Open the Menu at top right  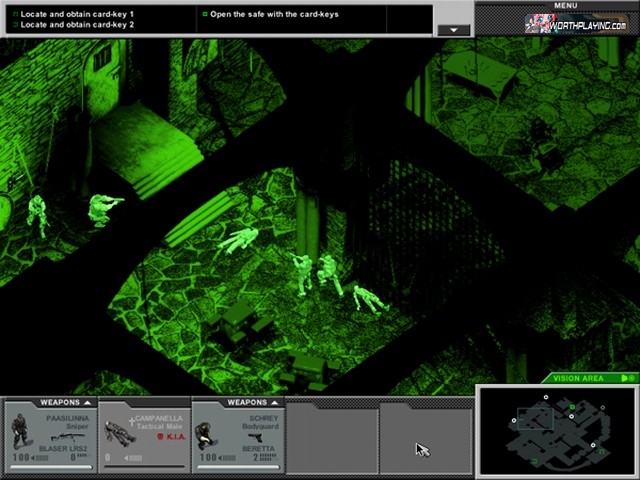tap(565, 6)
